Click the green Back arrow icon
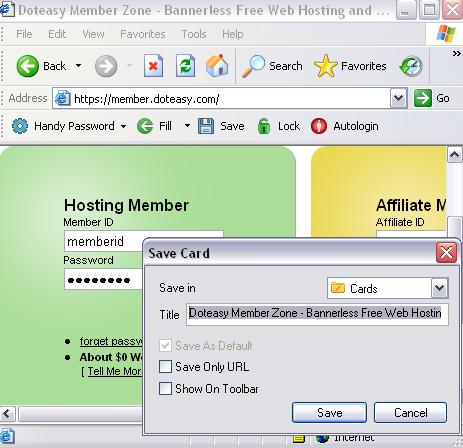 coord(27,66)
